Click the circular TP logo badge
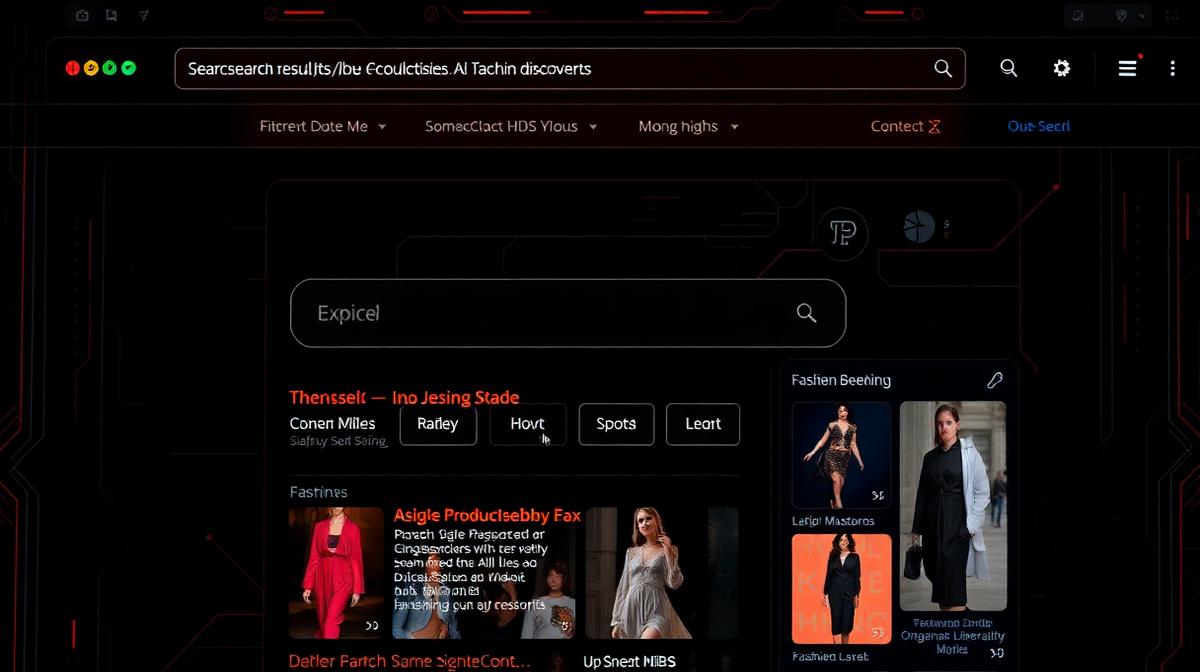1200x672 pixels. pyautogui.click(x=843, y=234)
